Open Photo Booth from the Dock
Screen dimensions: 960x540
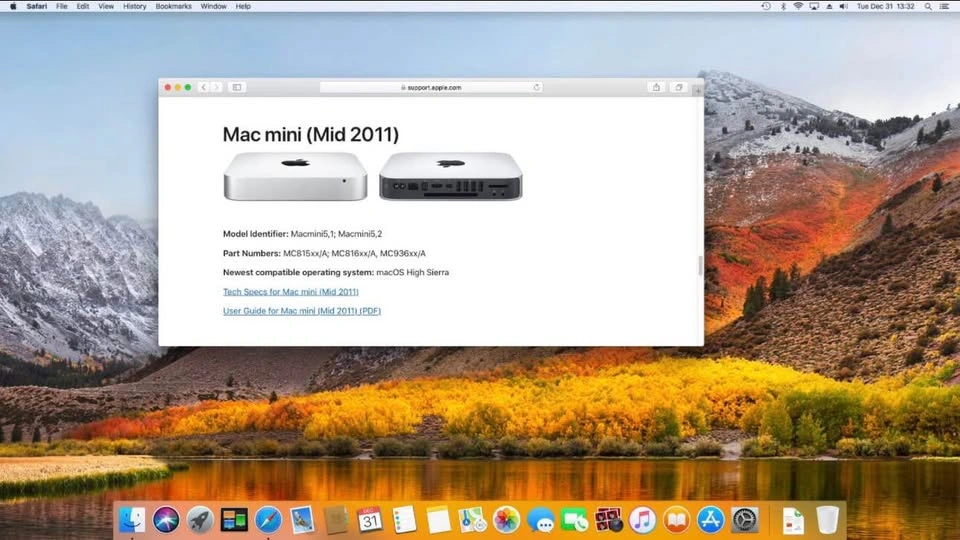(609, 520)
